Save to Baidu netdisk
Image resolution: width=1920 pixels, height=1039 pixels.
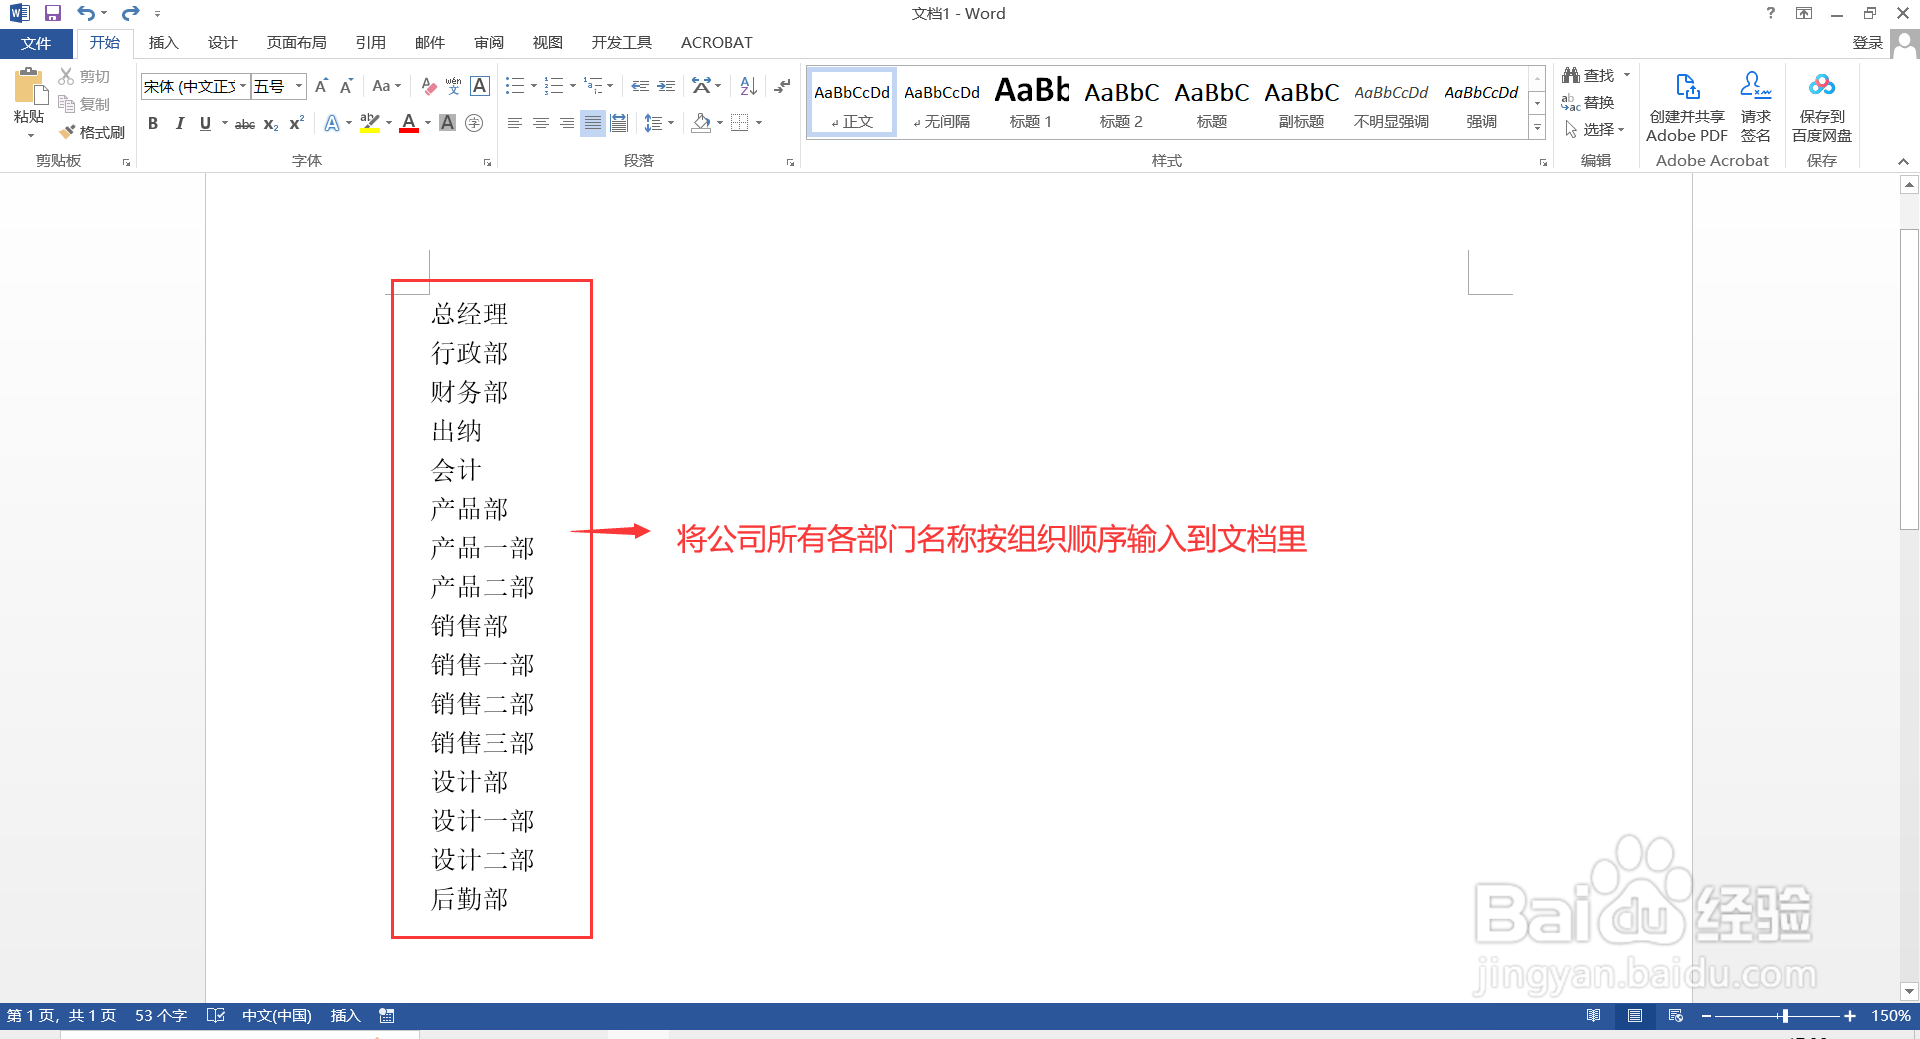pyautogui.click(x=1822, y=106)
